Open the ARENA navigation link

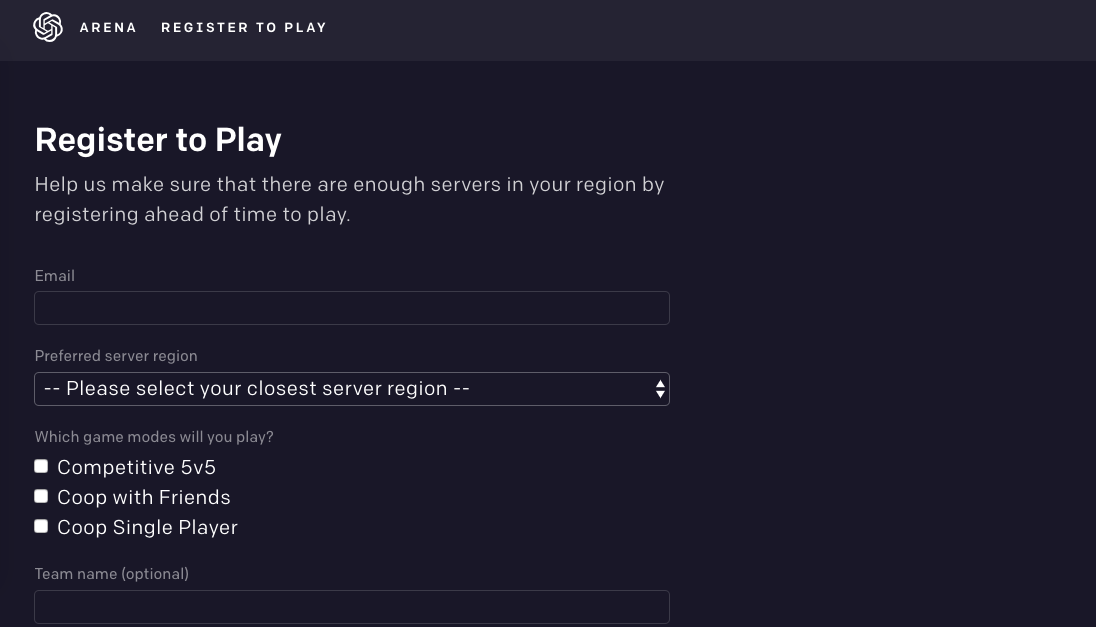[108, 28]
